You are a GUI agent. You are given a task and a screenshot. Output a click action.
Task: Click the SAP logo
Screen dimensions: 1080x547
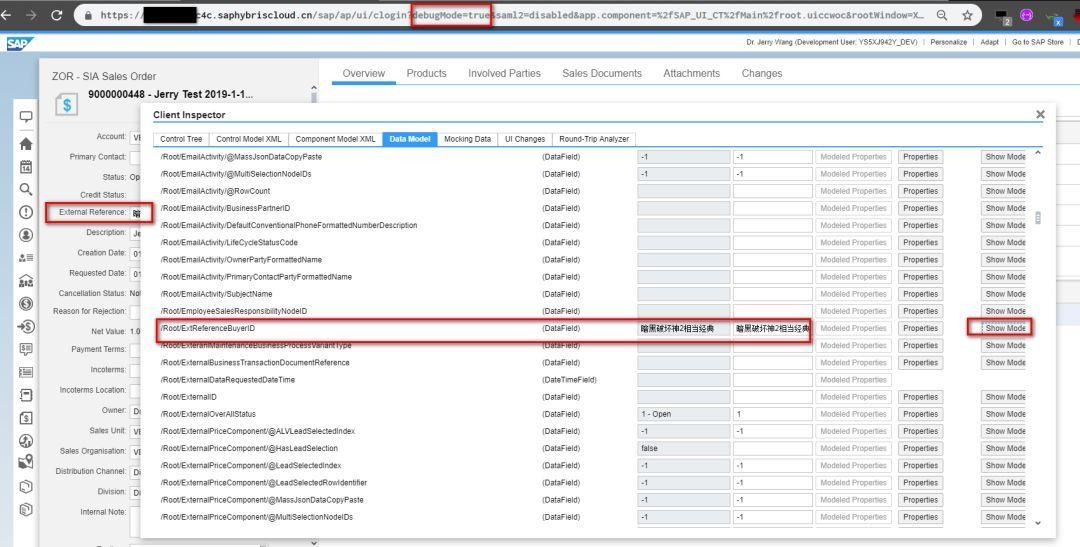point(19,43)
